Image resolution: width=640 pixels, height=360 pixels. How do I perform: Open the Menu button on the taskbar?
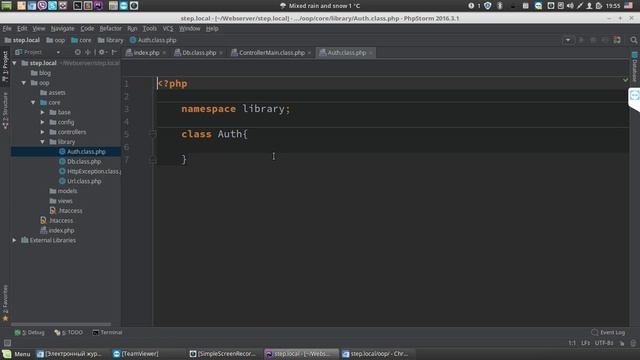tap(17, 354)
